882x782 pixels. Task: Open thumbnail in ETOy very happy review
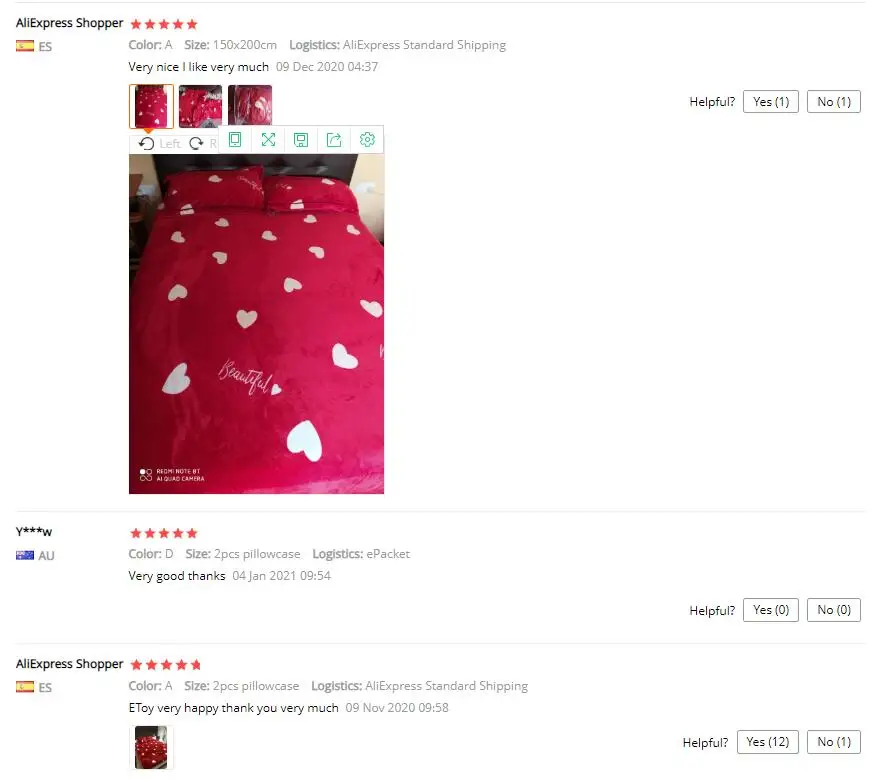click(151, 747)
